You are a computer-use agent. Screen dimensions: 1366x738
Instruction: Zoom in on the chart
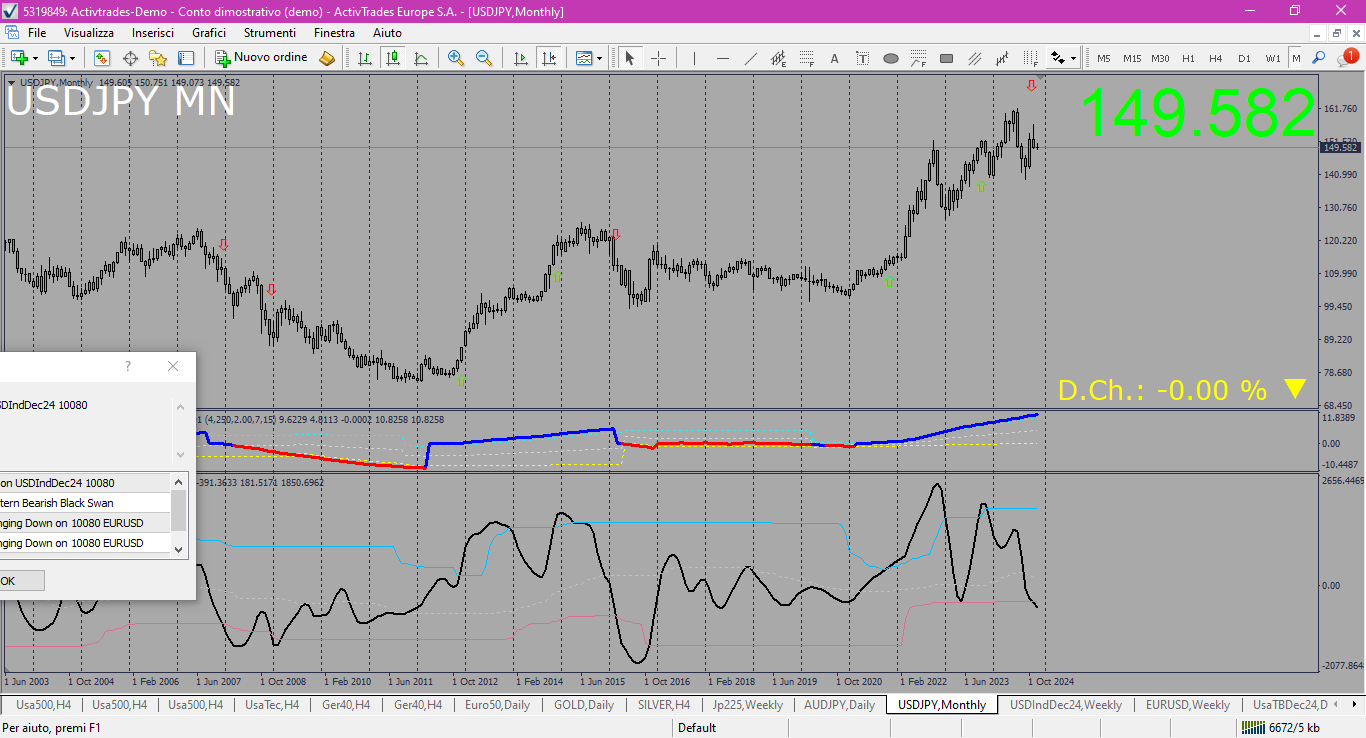pos(456,58)
